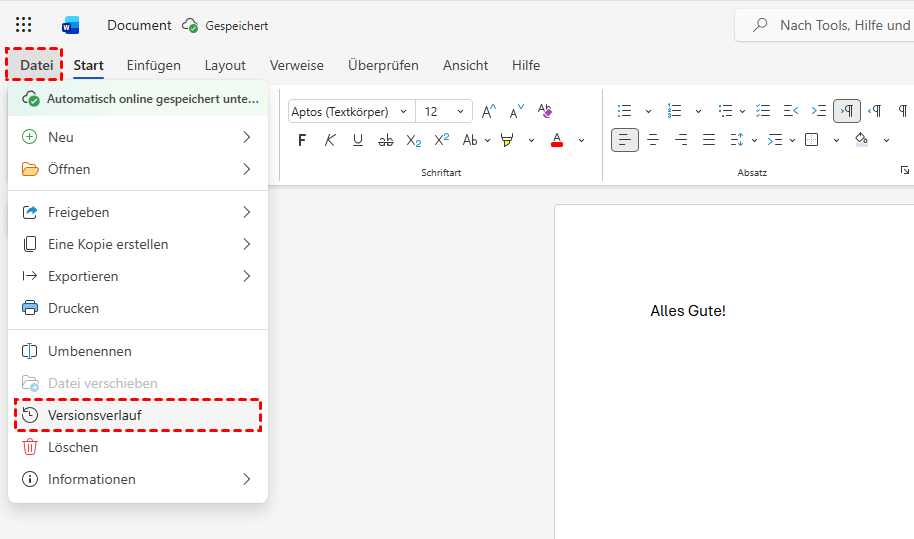Switch to the Einfügen tab

click(x=153, y=65)
